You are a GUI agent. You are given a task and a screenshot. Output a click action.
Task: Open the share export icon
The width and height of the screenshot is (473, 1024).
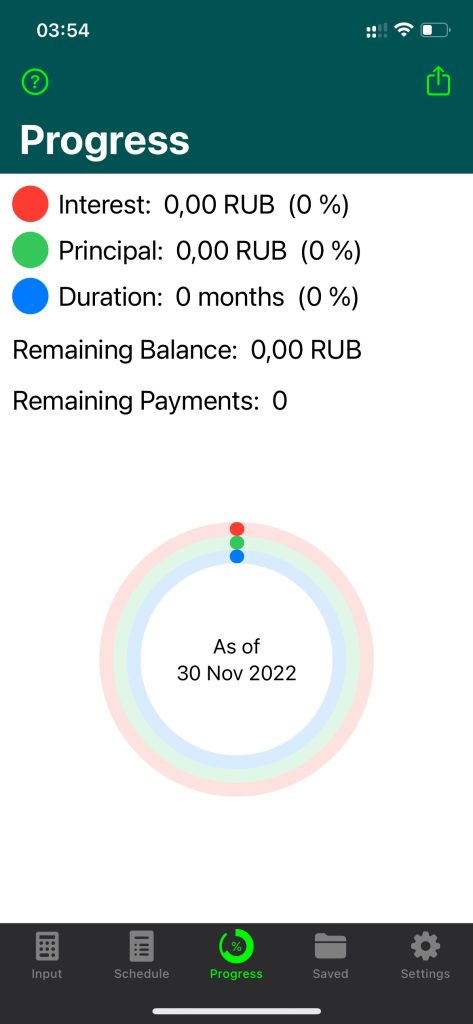click(438, 82)
